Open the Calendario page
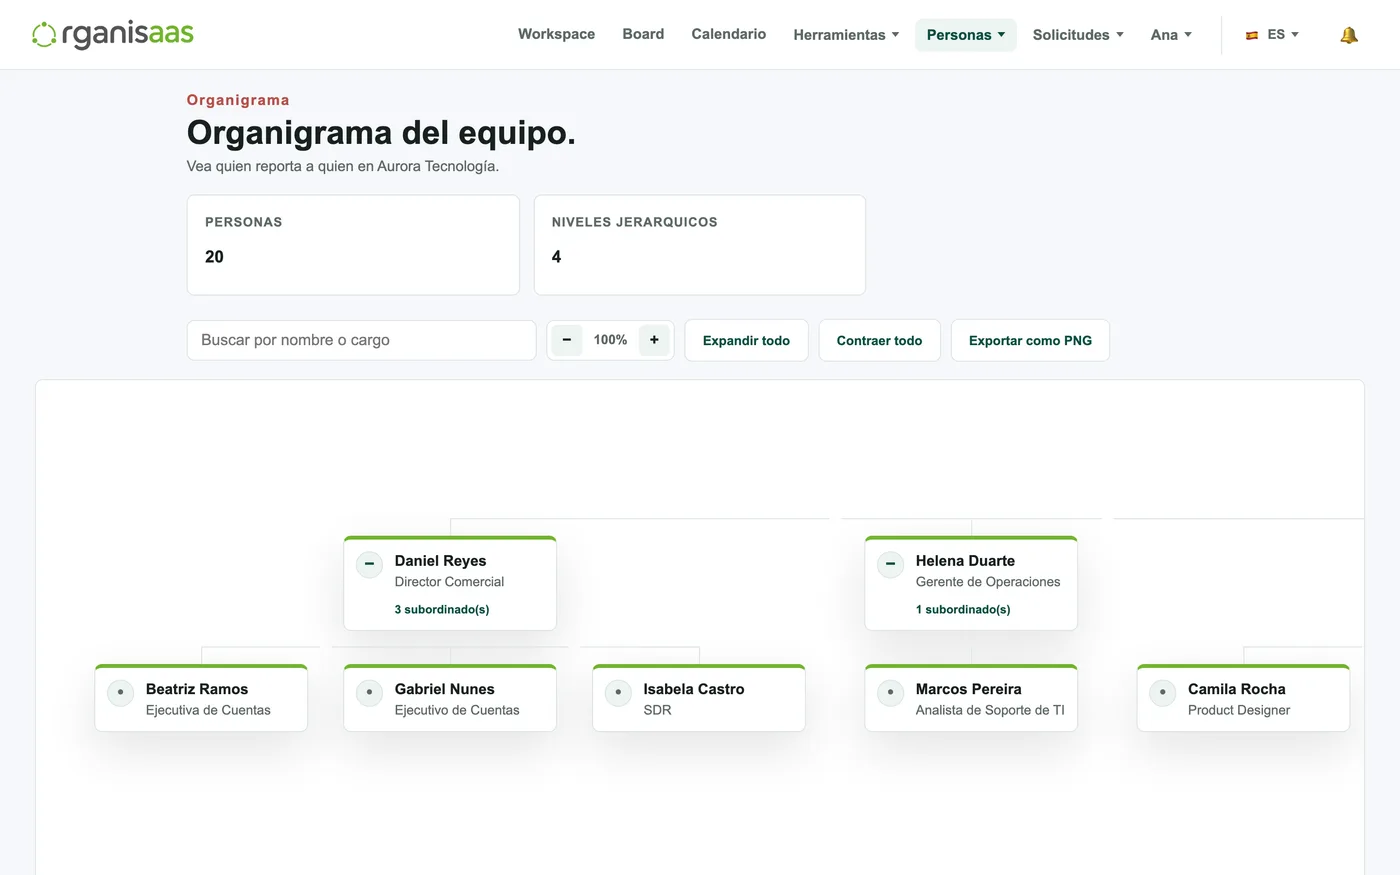Image resolution: width=1400 pixels, height=875 pixels. click(729, 34)
